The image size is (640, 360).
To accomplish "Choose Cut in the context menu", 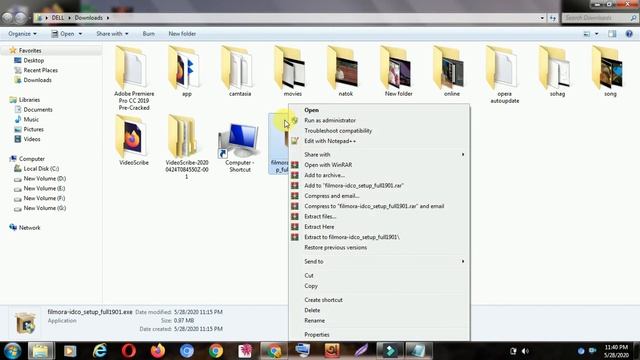I will click(x=309, y=276).
